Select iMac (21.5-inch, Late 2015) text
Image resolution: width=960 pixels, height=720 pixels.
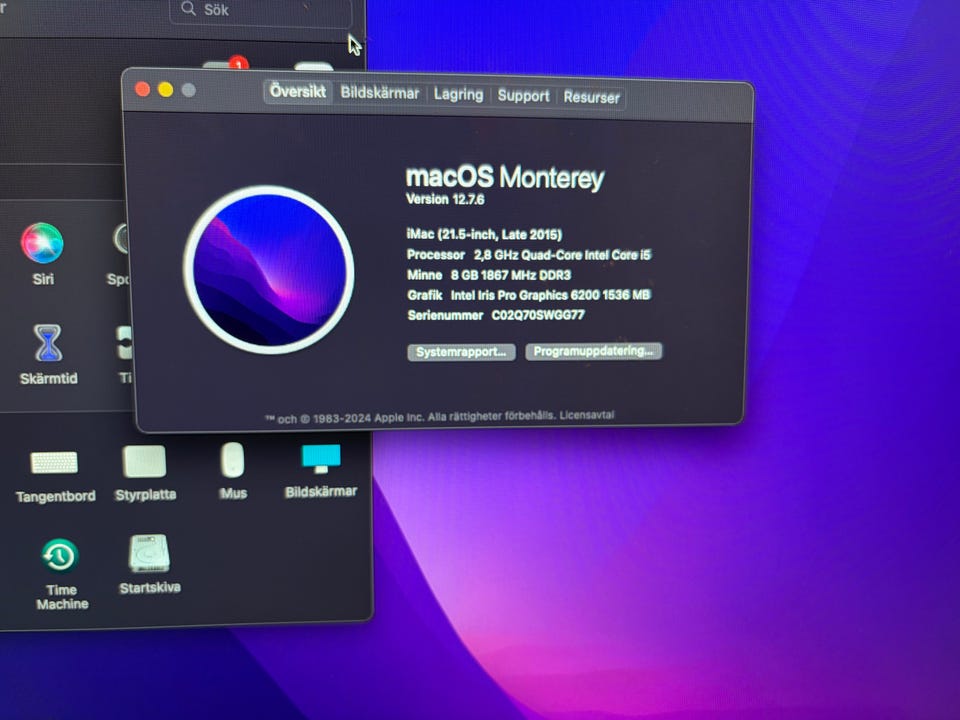coord(484,234)
